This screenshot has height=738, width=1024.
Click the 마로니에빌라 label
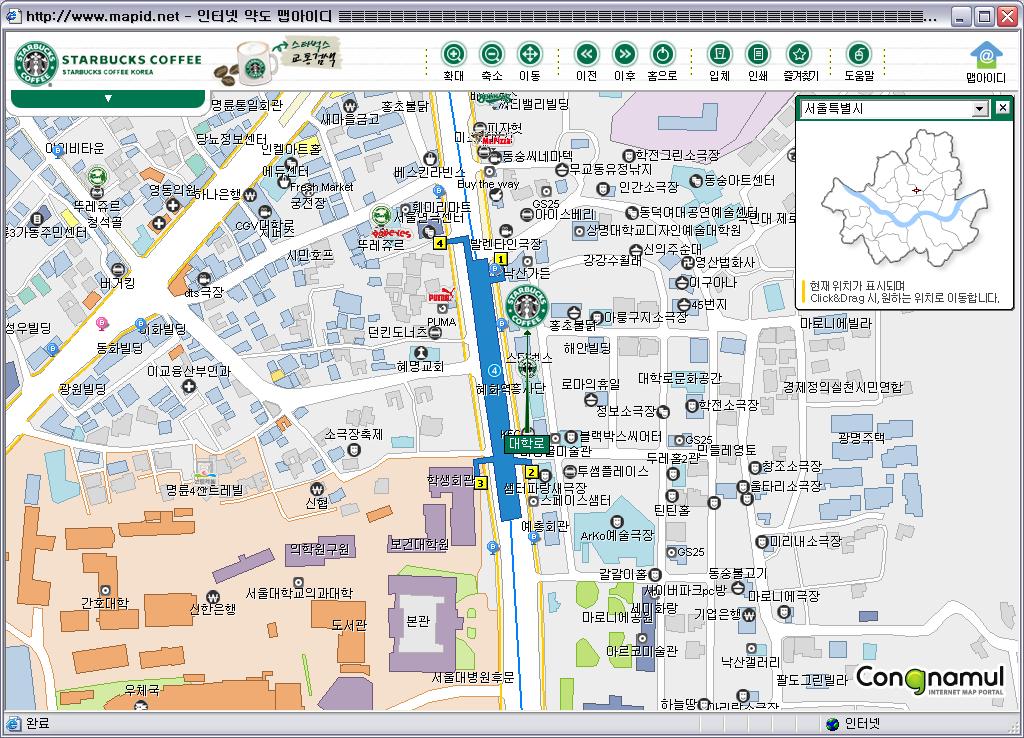(837, 323)
